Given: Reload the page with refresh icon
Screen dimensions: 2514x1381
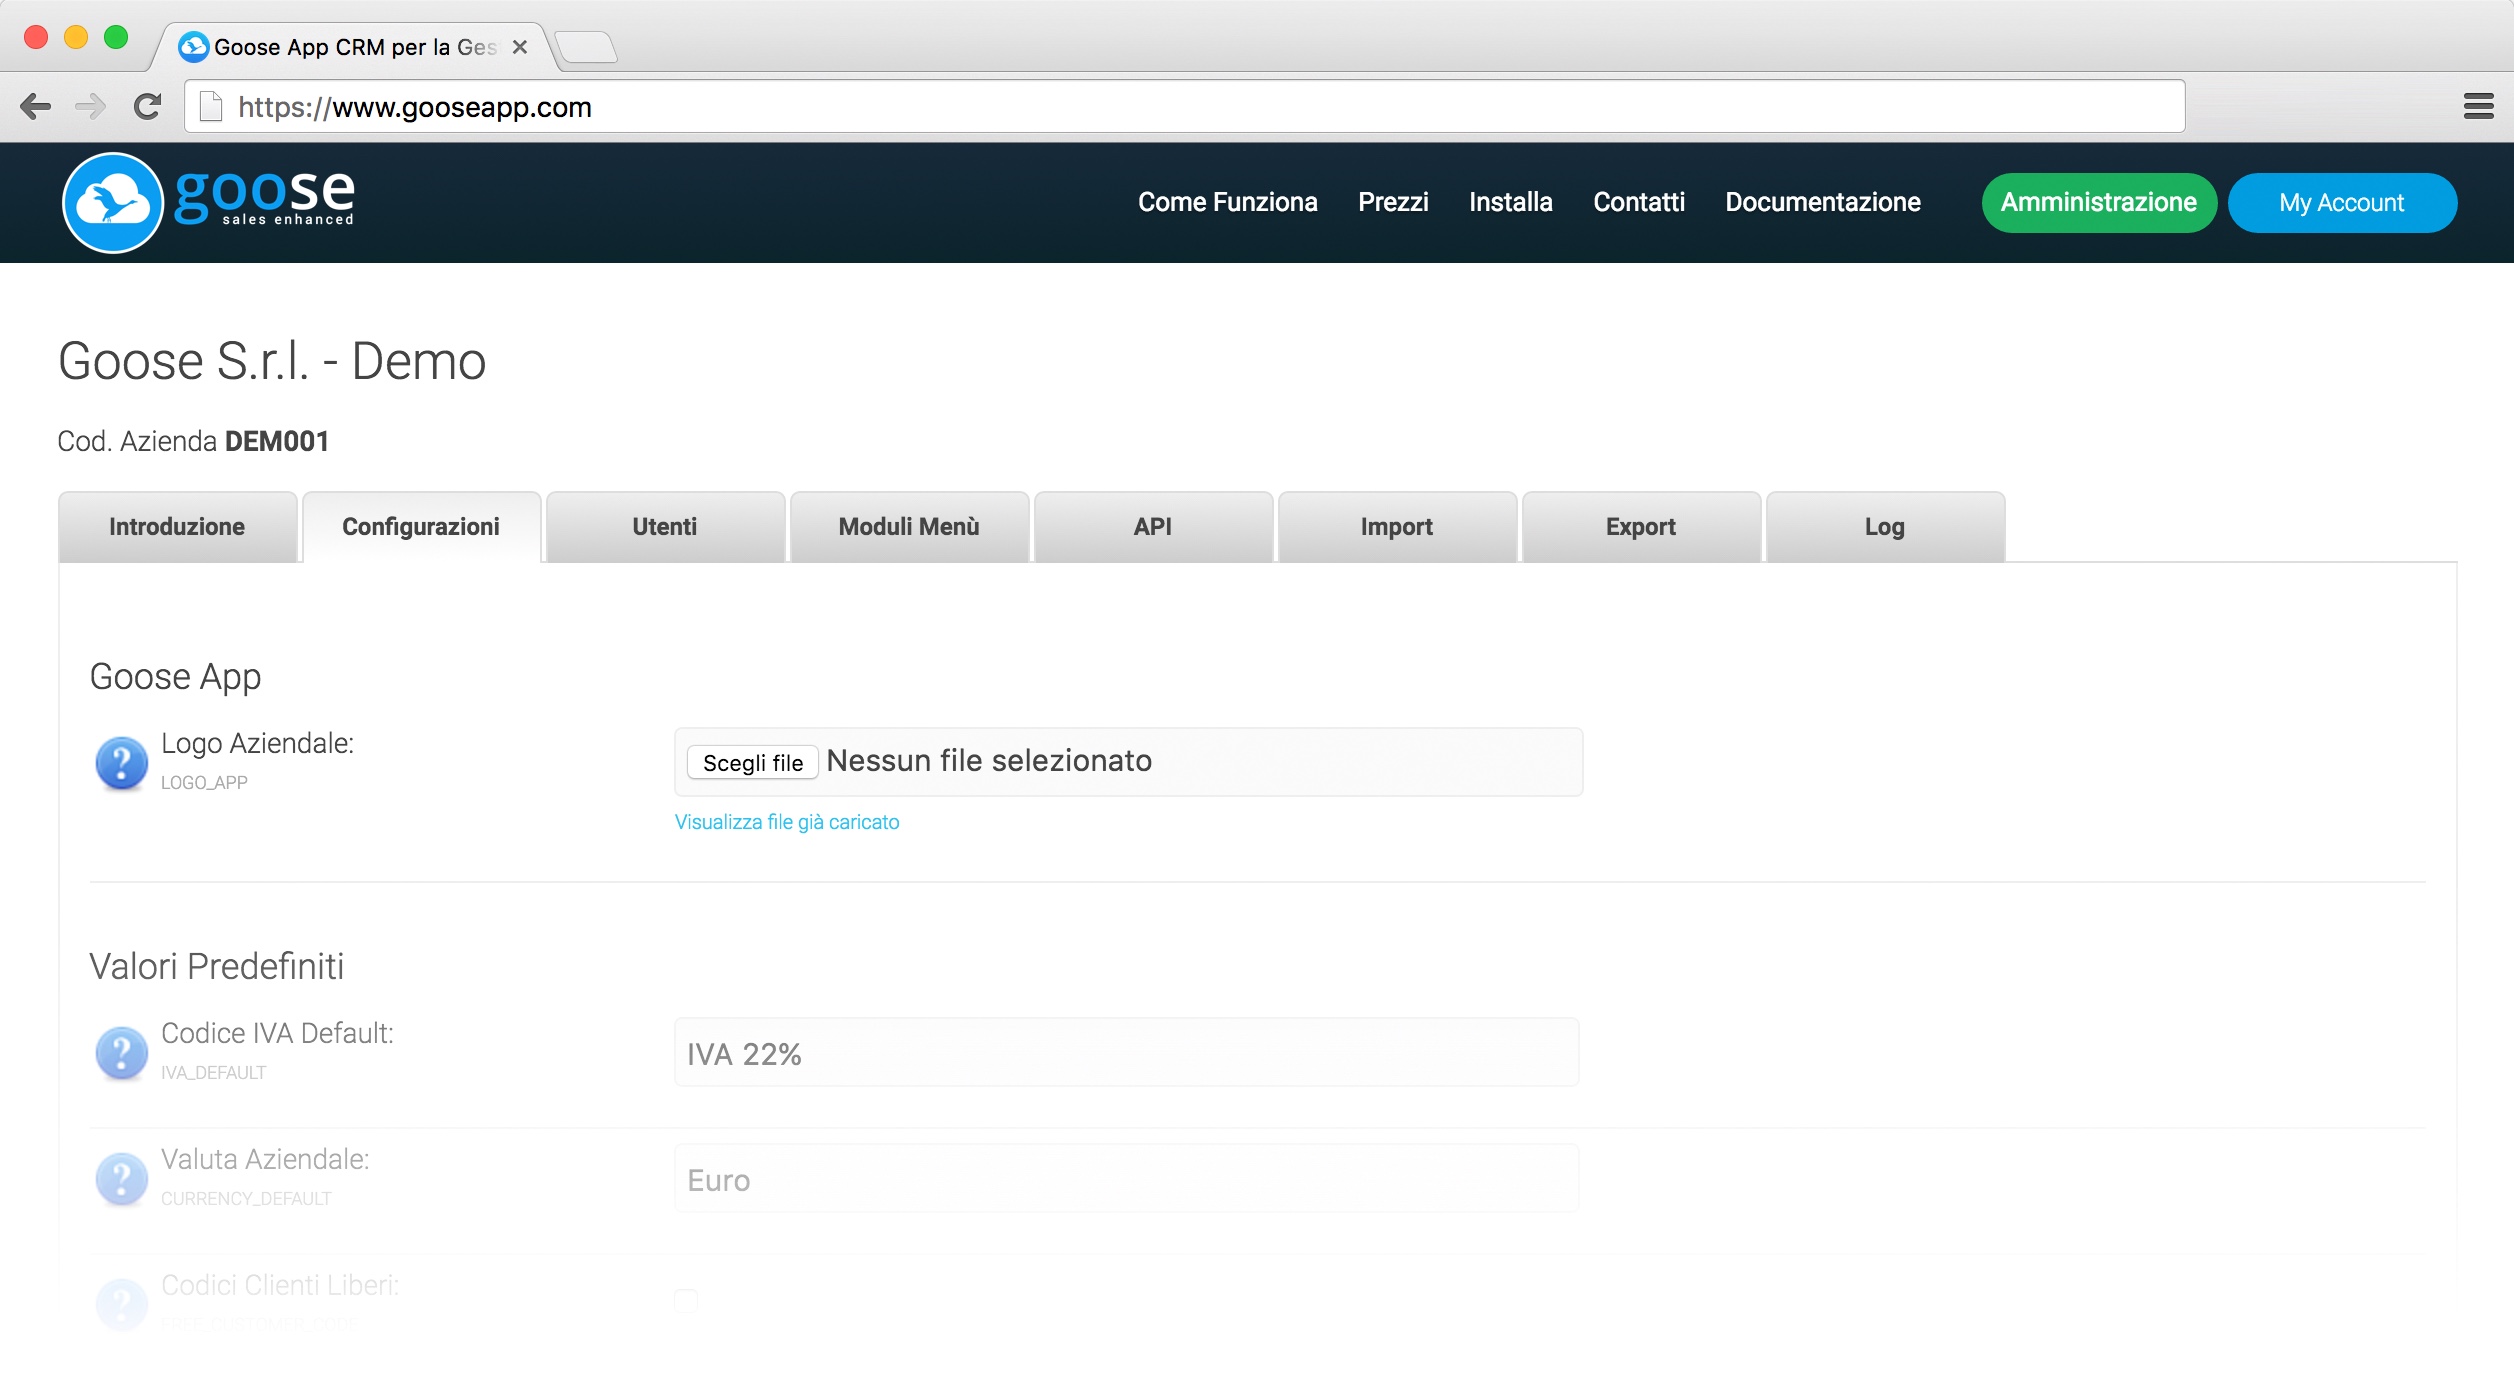Looking at the screenshot, I should point(147,106).
